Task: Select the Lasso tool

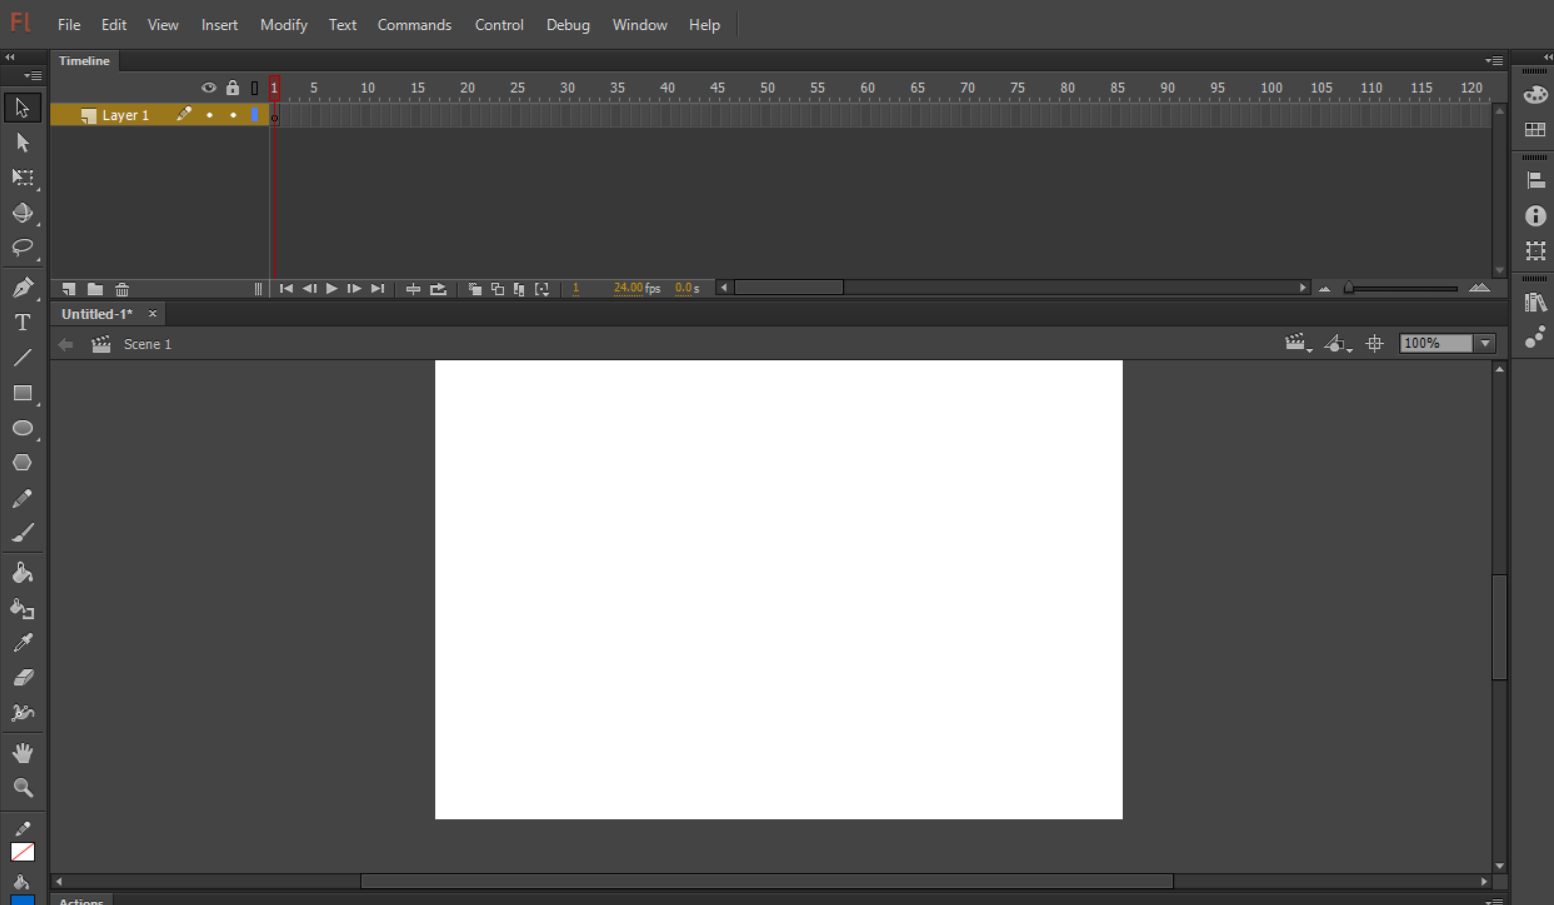Action: tap(22, 247)
